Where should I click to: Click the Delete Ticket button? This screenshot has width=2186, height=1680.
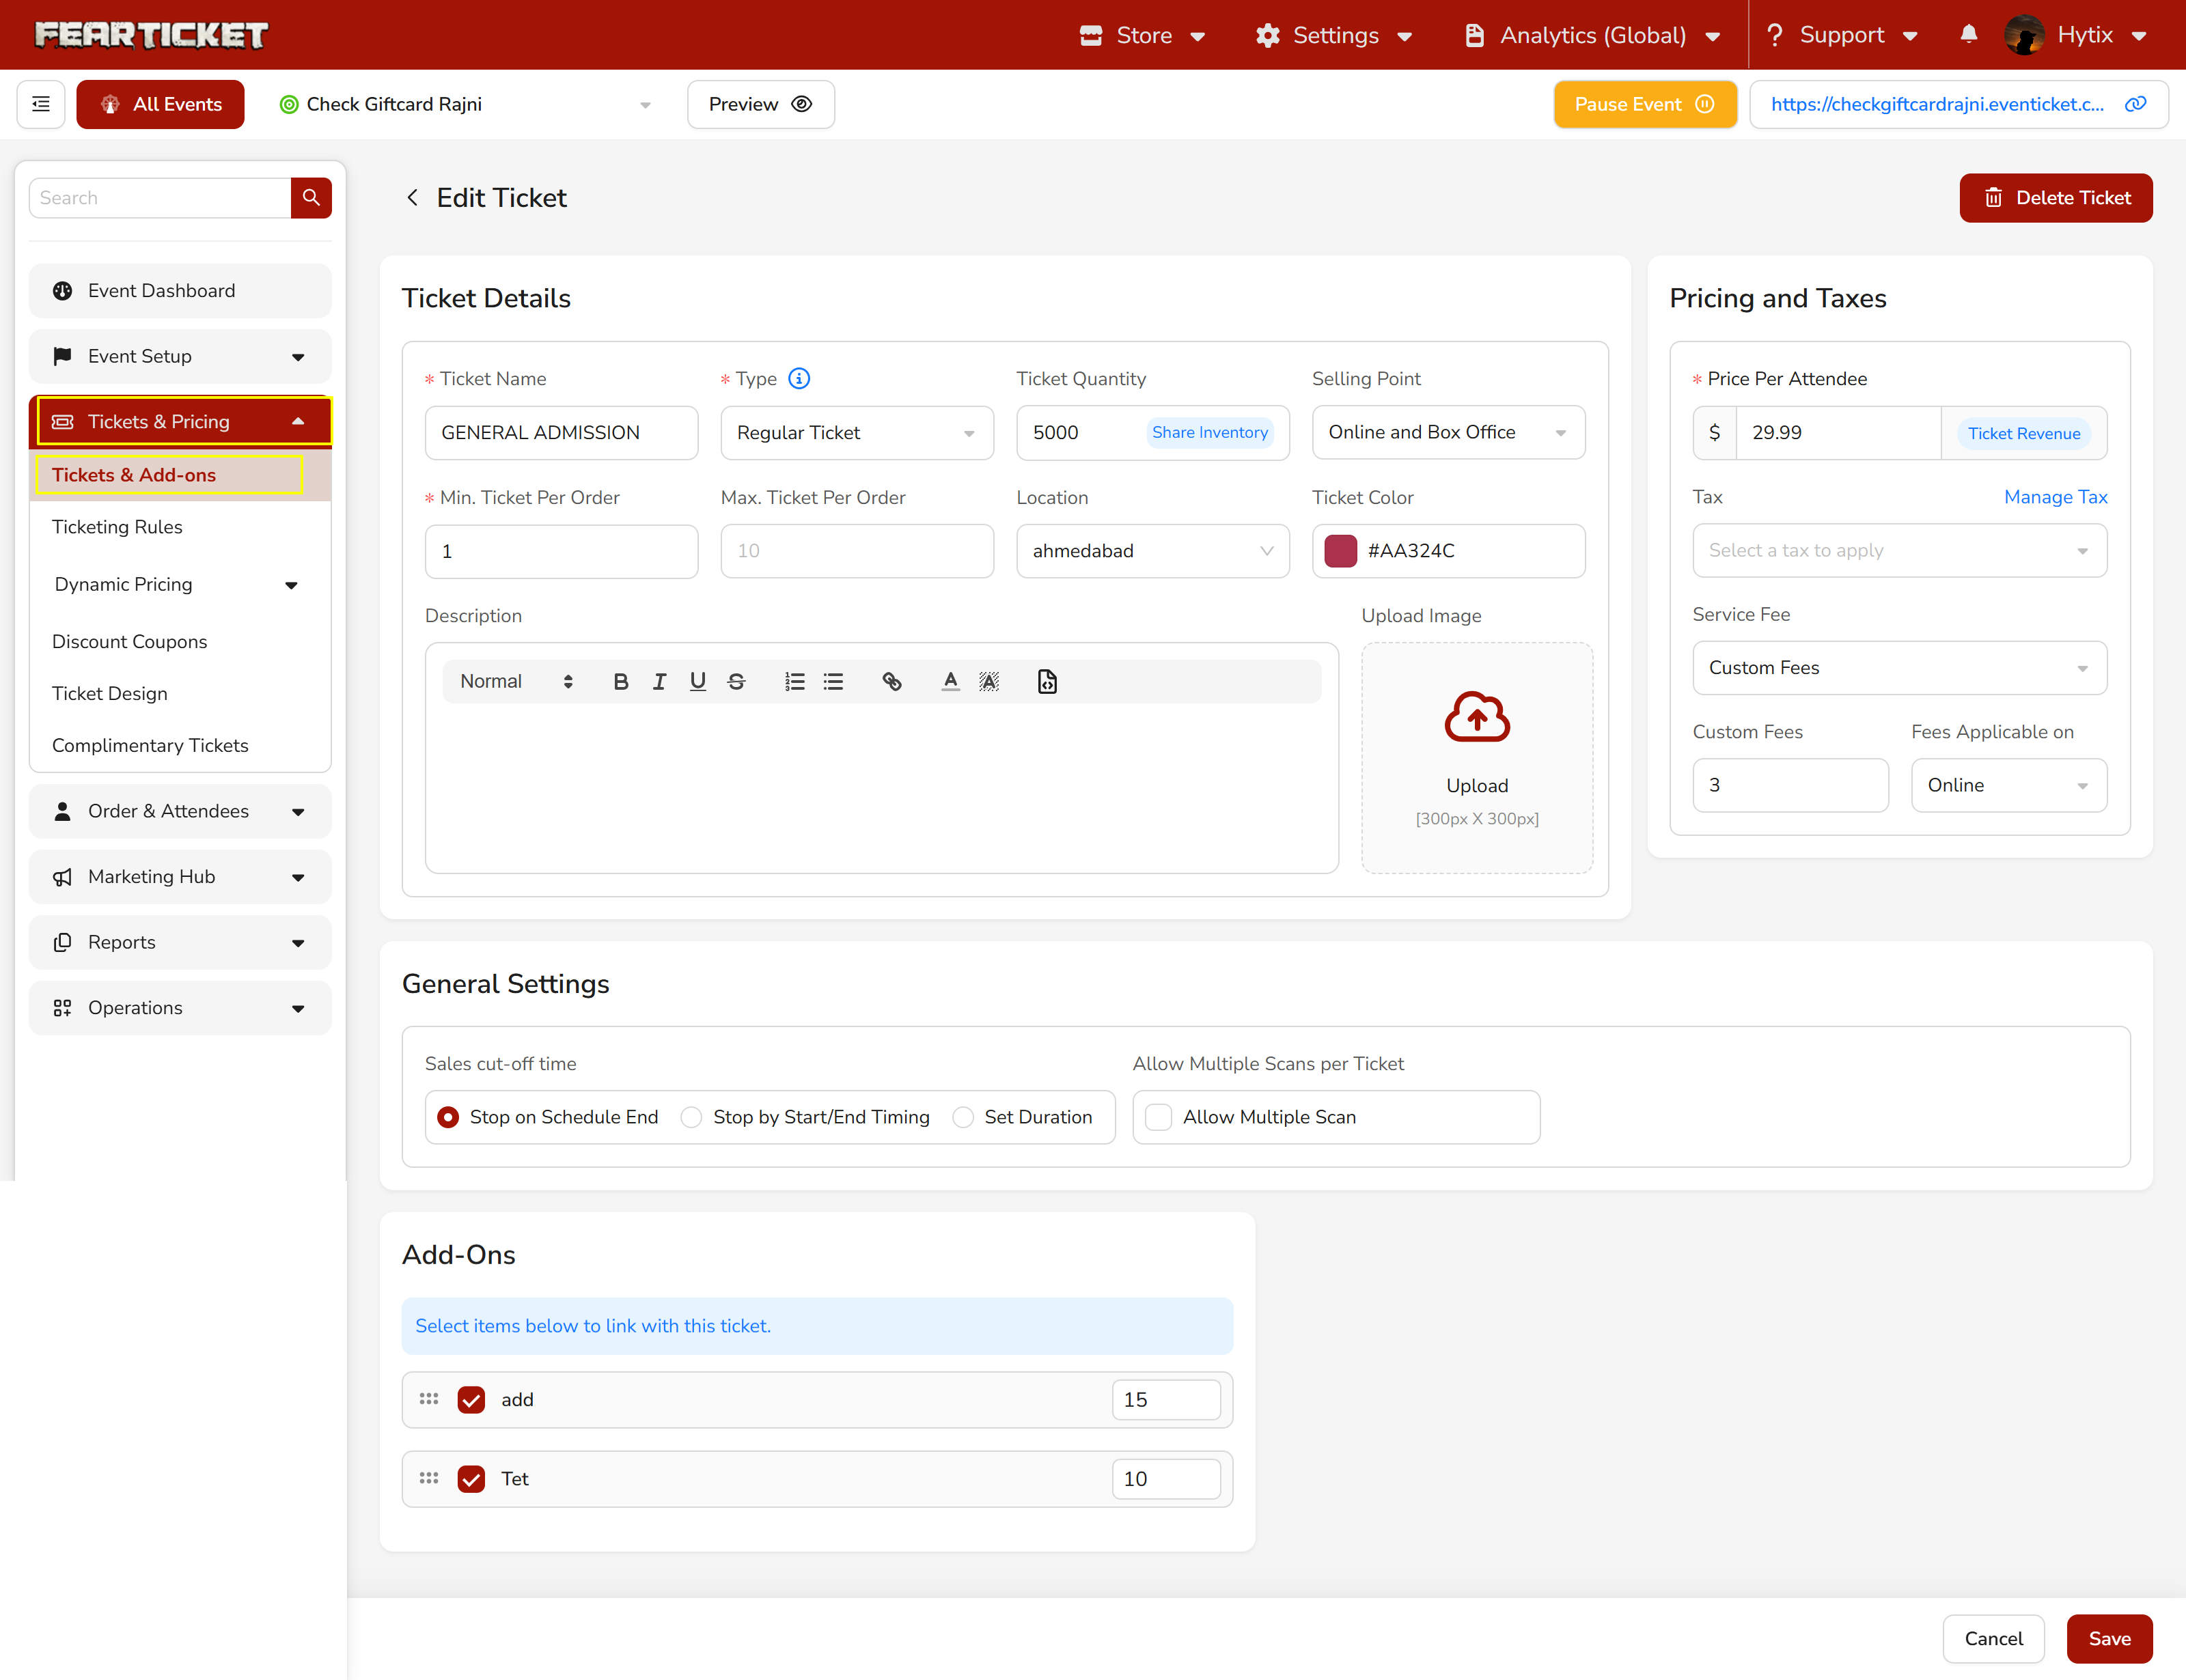coord(2055,198)
